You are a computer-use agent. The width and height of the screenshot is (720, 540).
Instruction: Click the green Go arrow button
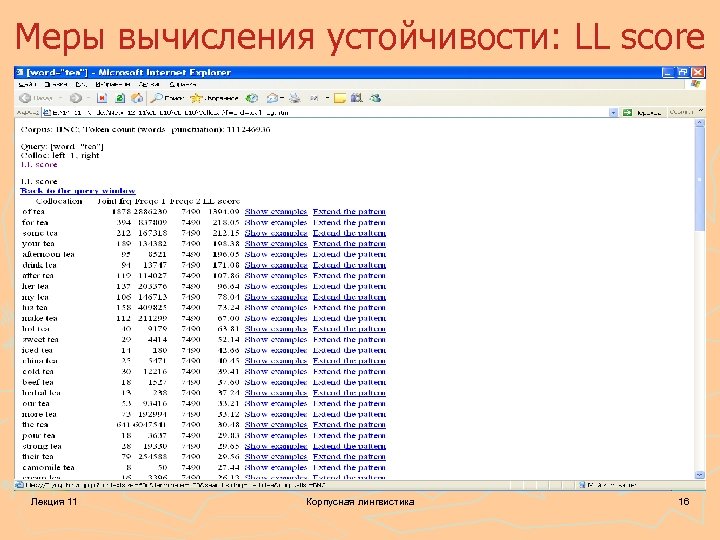click(627, 112)
